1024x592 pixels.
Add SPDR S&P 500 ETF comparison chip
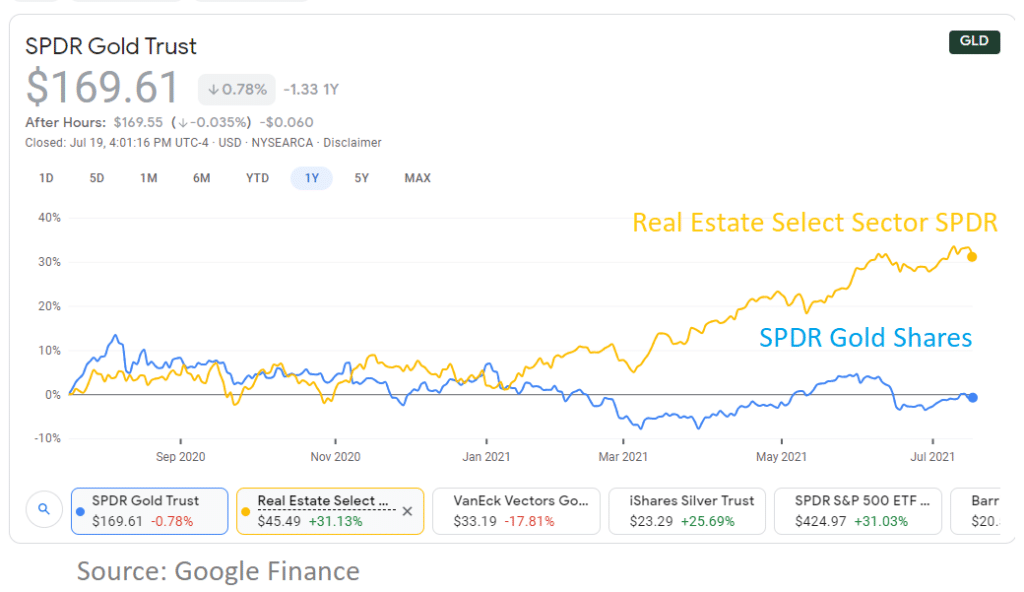(x=858, y=511)
